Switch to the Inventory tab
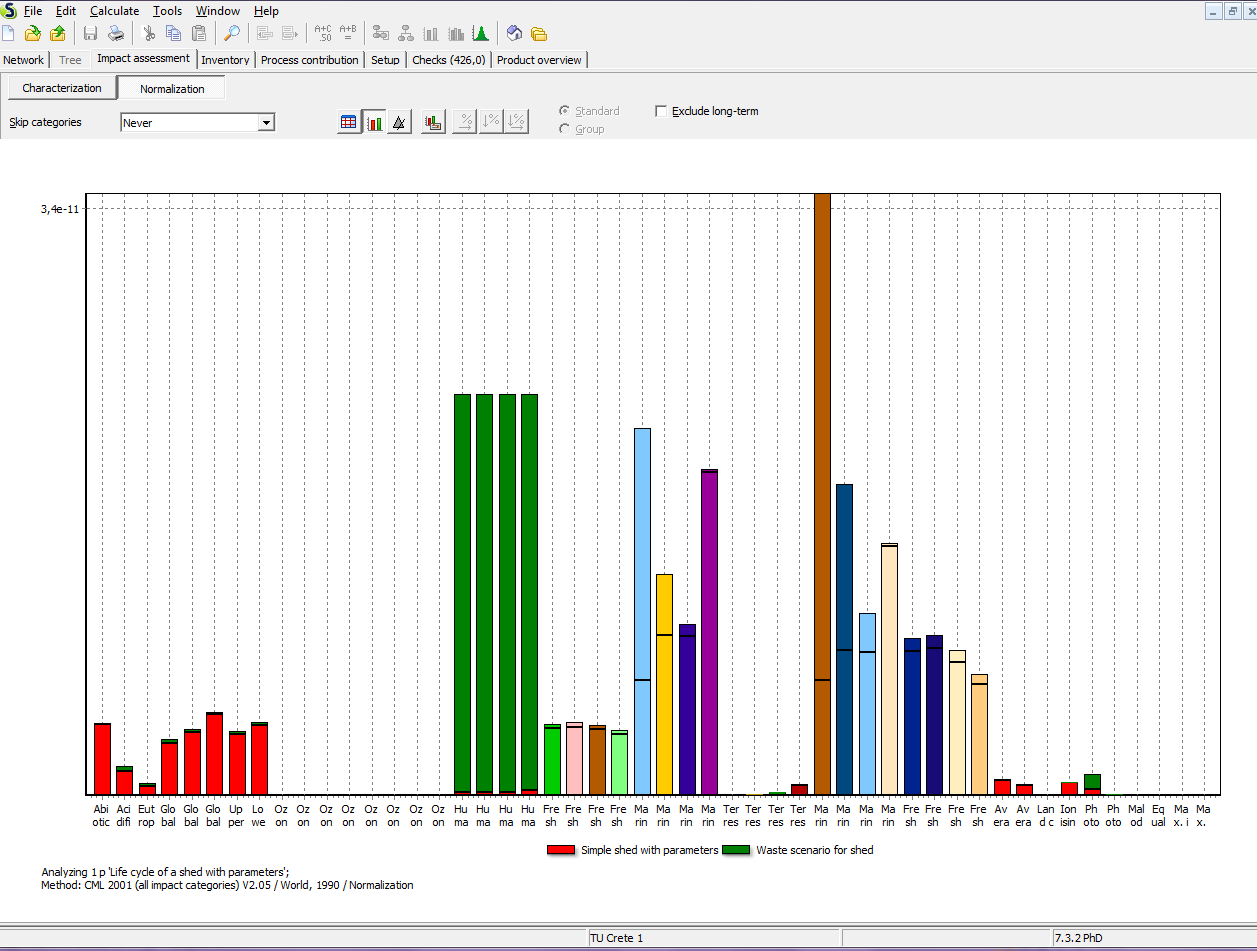The height and width of the screenshot is (951, 1257). tap(225, 60)
